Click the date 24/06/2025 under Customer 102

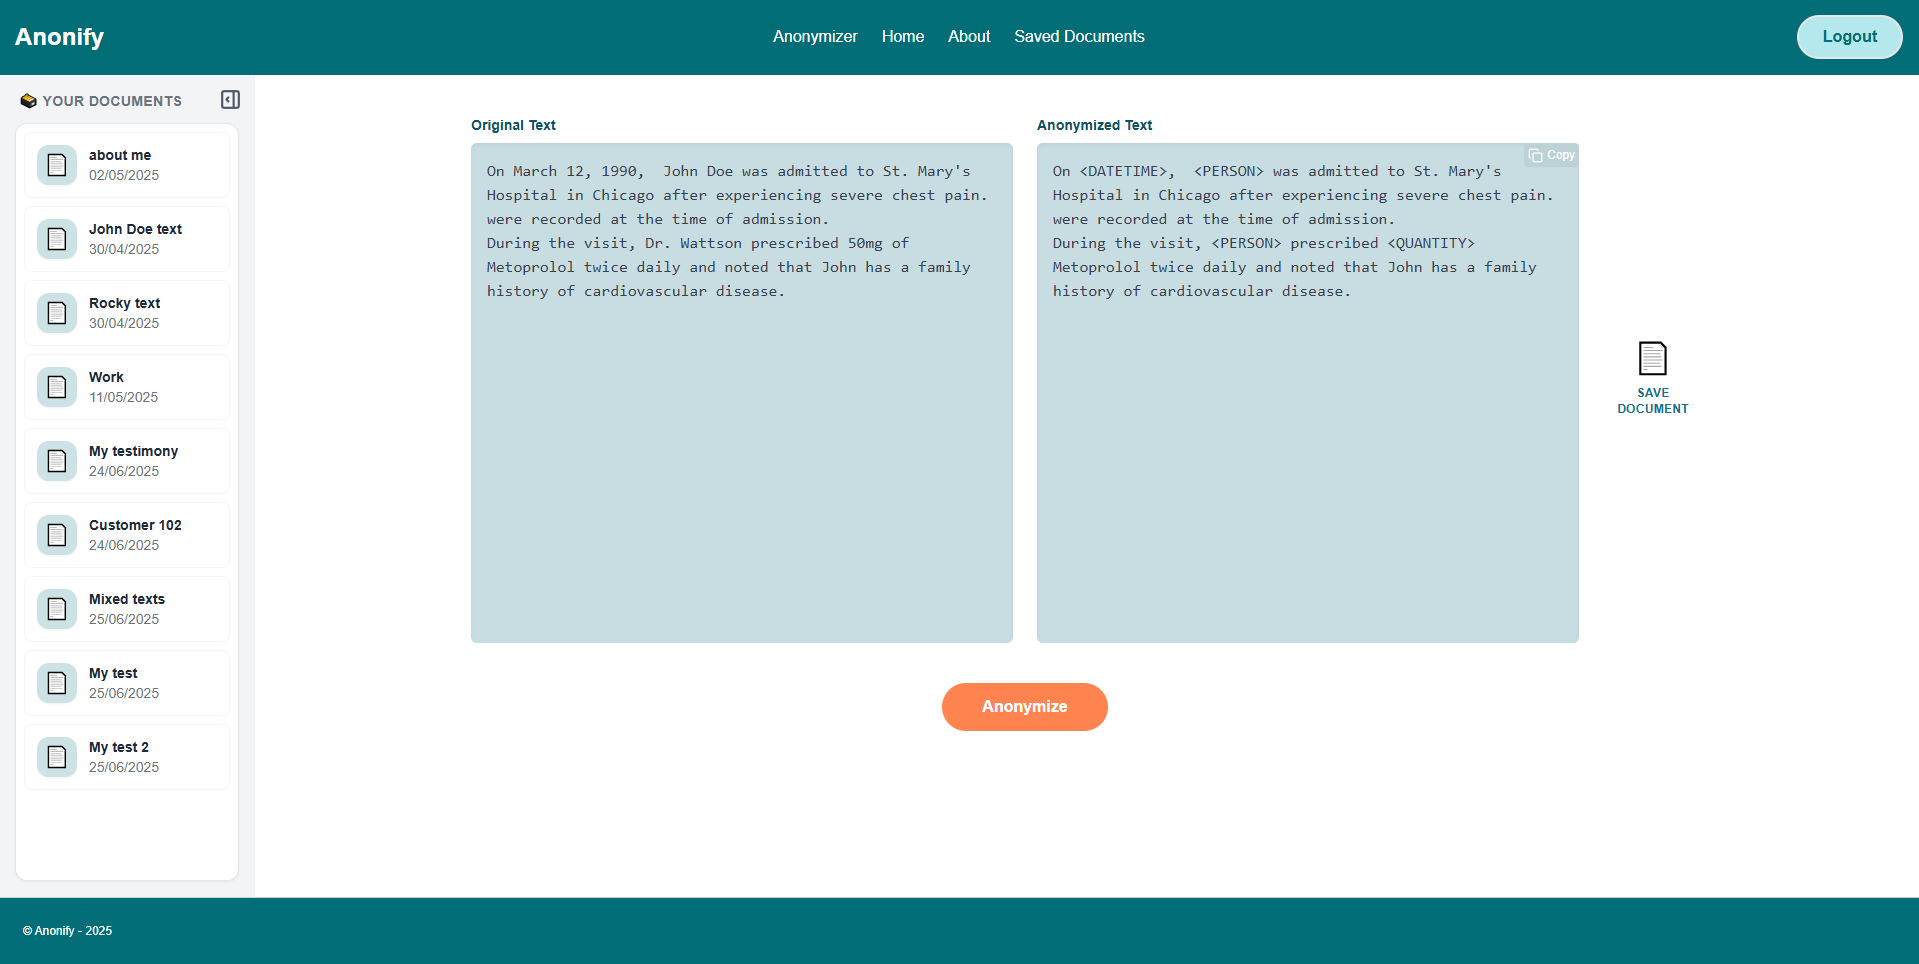pos(124,545)
